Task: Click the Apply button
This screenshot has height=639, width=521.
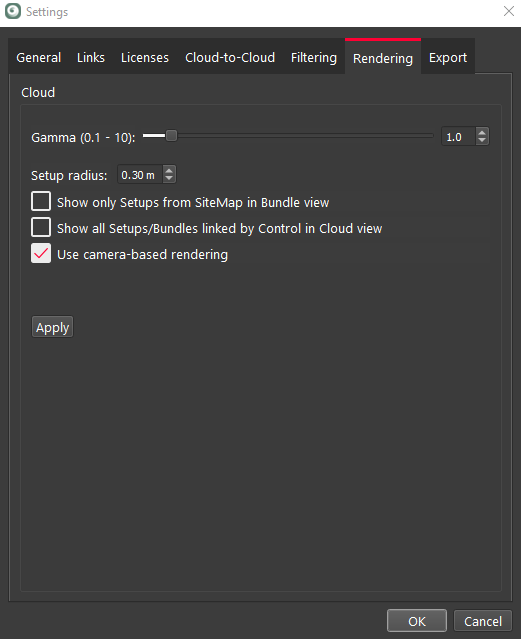Action: click(53, 327)
